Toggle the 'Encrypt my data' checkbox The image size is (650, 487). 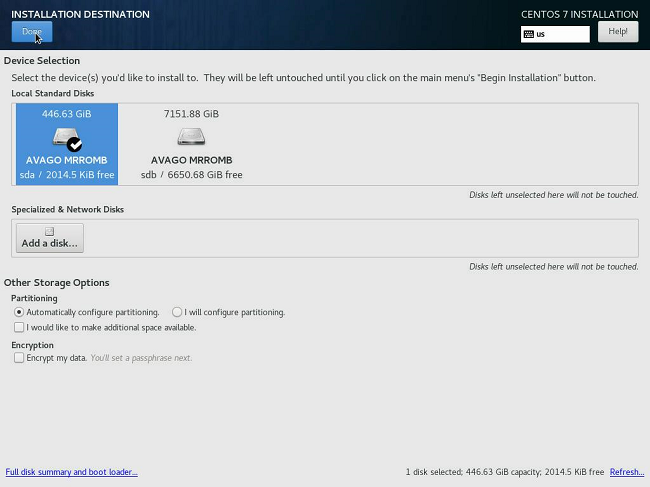point(19,358)
